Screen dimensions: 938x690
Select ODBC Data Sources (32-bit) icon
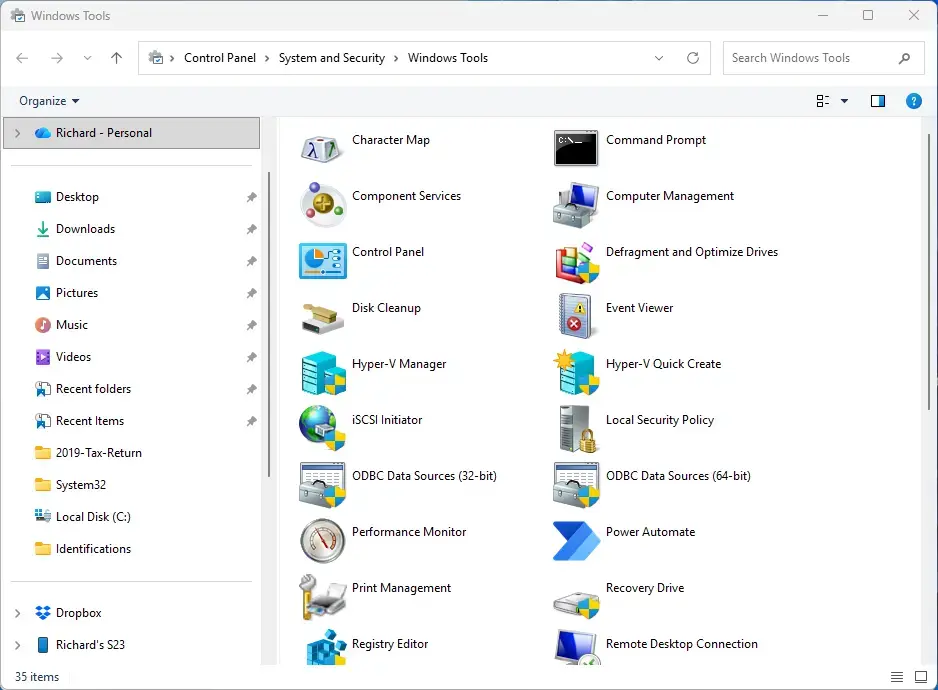click(322, 485)
